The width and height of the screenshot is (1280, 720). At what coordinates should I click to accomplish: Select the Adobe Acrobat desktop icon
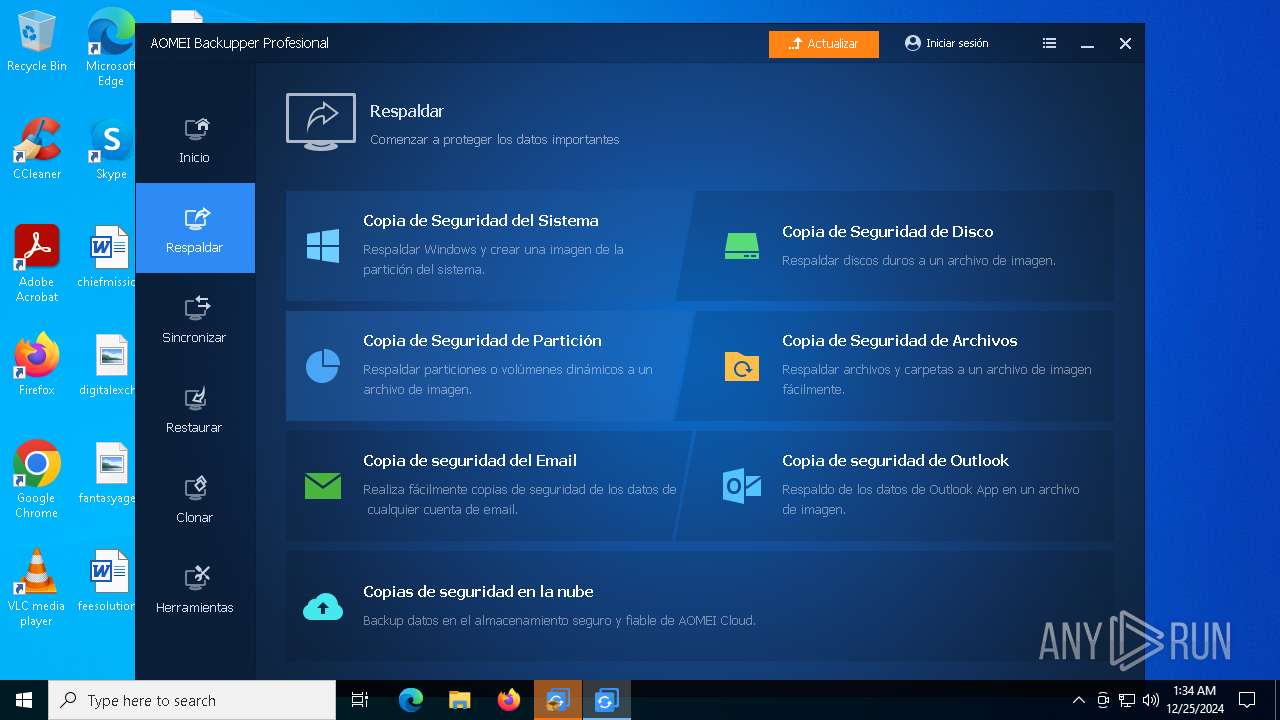(x=37, y=264)
